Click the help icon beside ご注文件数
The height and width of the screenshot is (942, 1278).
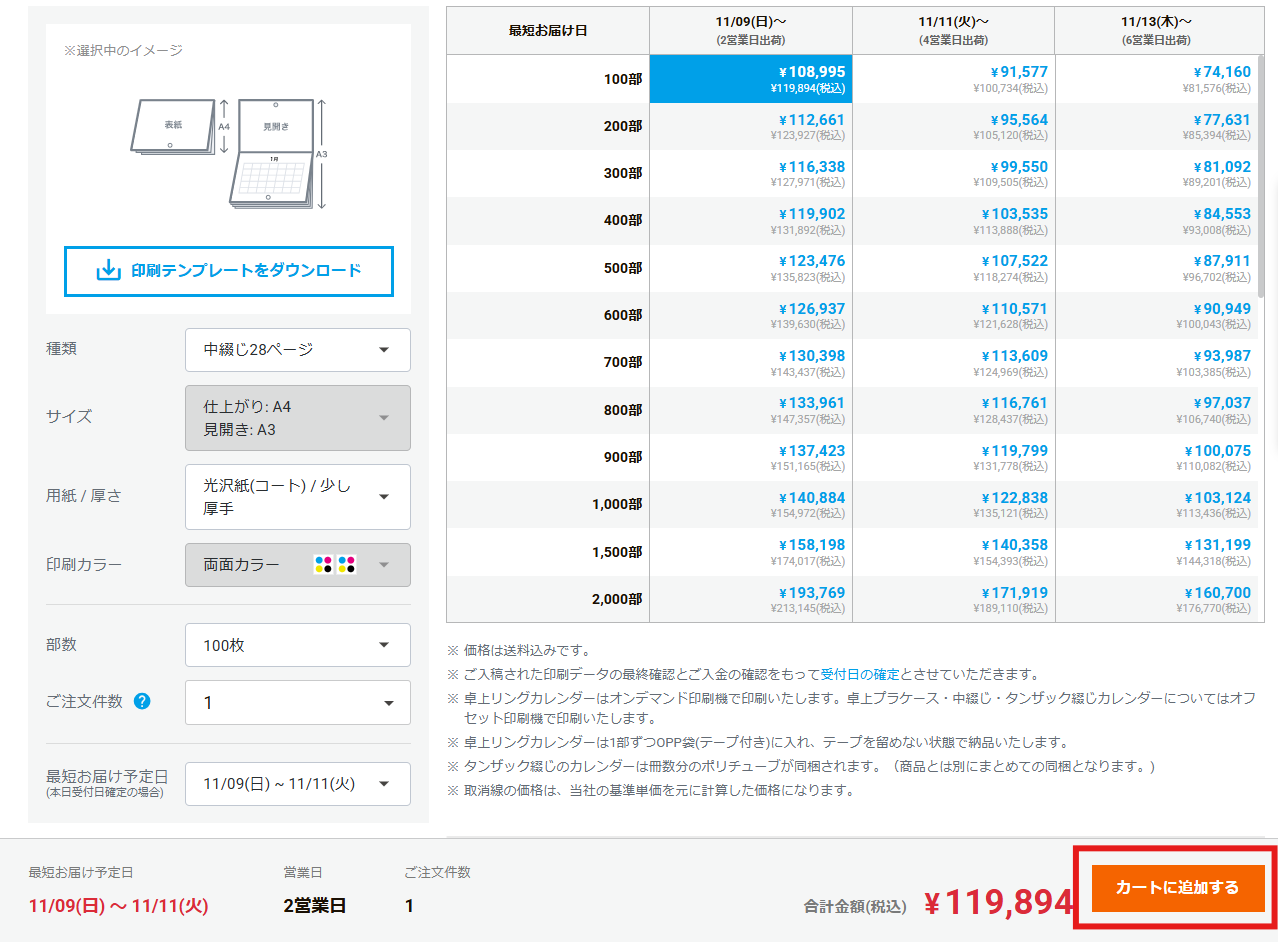[x=142, y=701]
